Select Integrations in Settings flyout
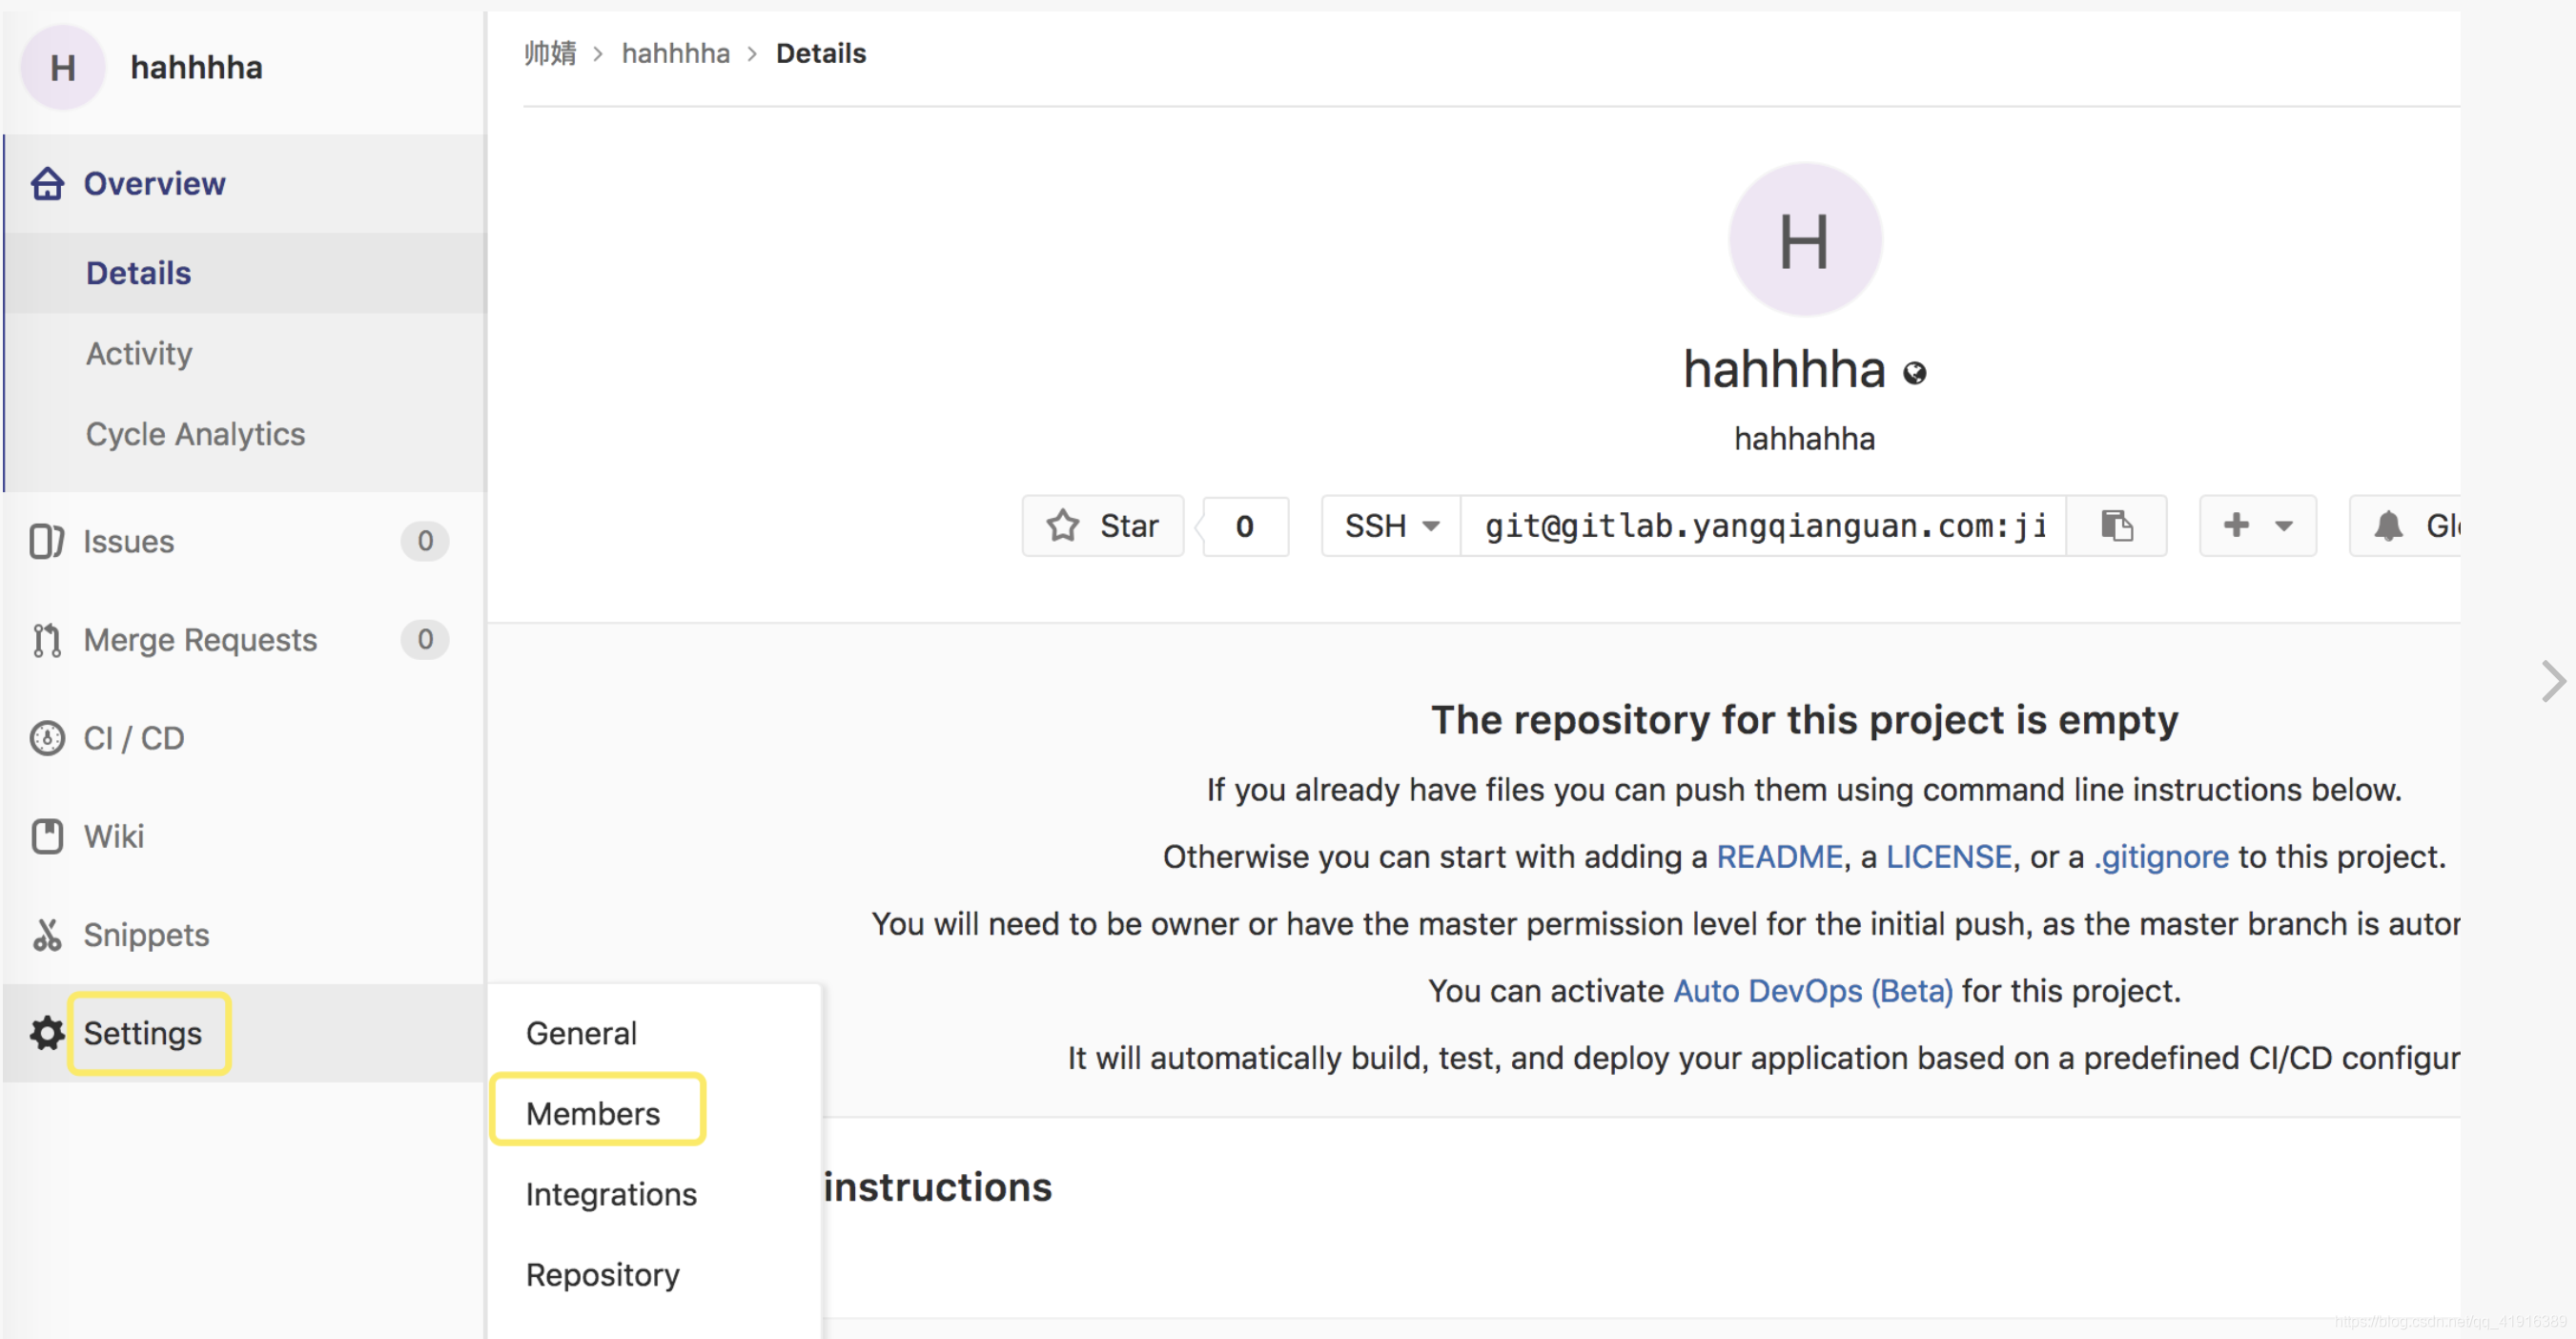Screen dimensions: 2576x1339 coord(611,1194)
